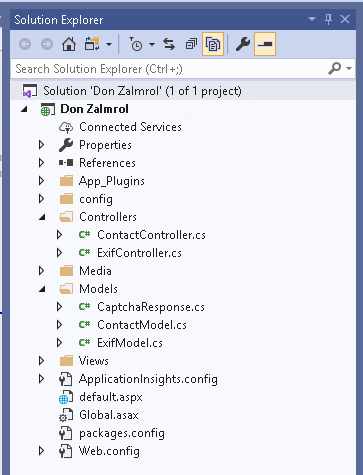
Task: Open the search options dropdown arrow
Action: pyautogui.click(x=349, y=69)
